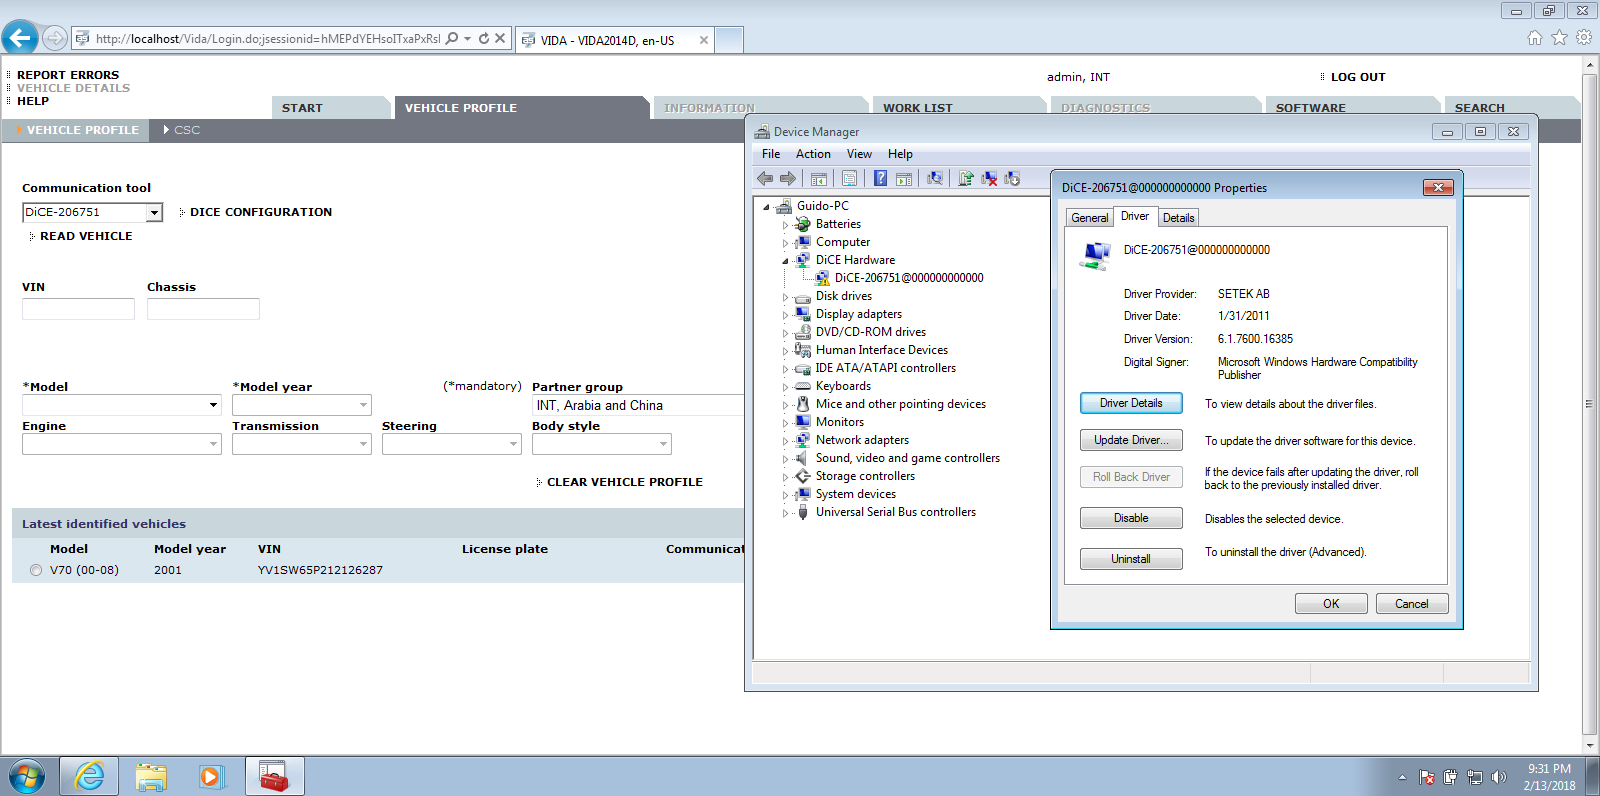
Task: Click OK in Properties dialog
Action: [1331, 604]
